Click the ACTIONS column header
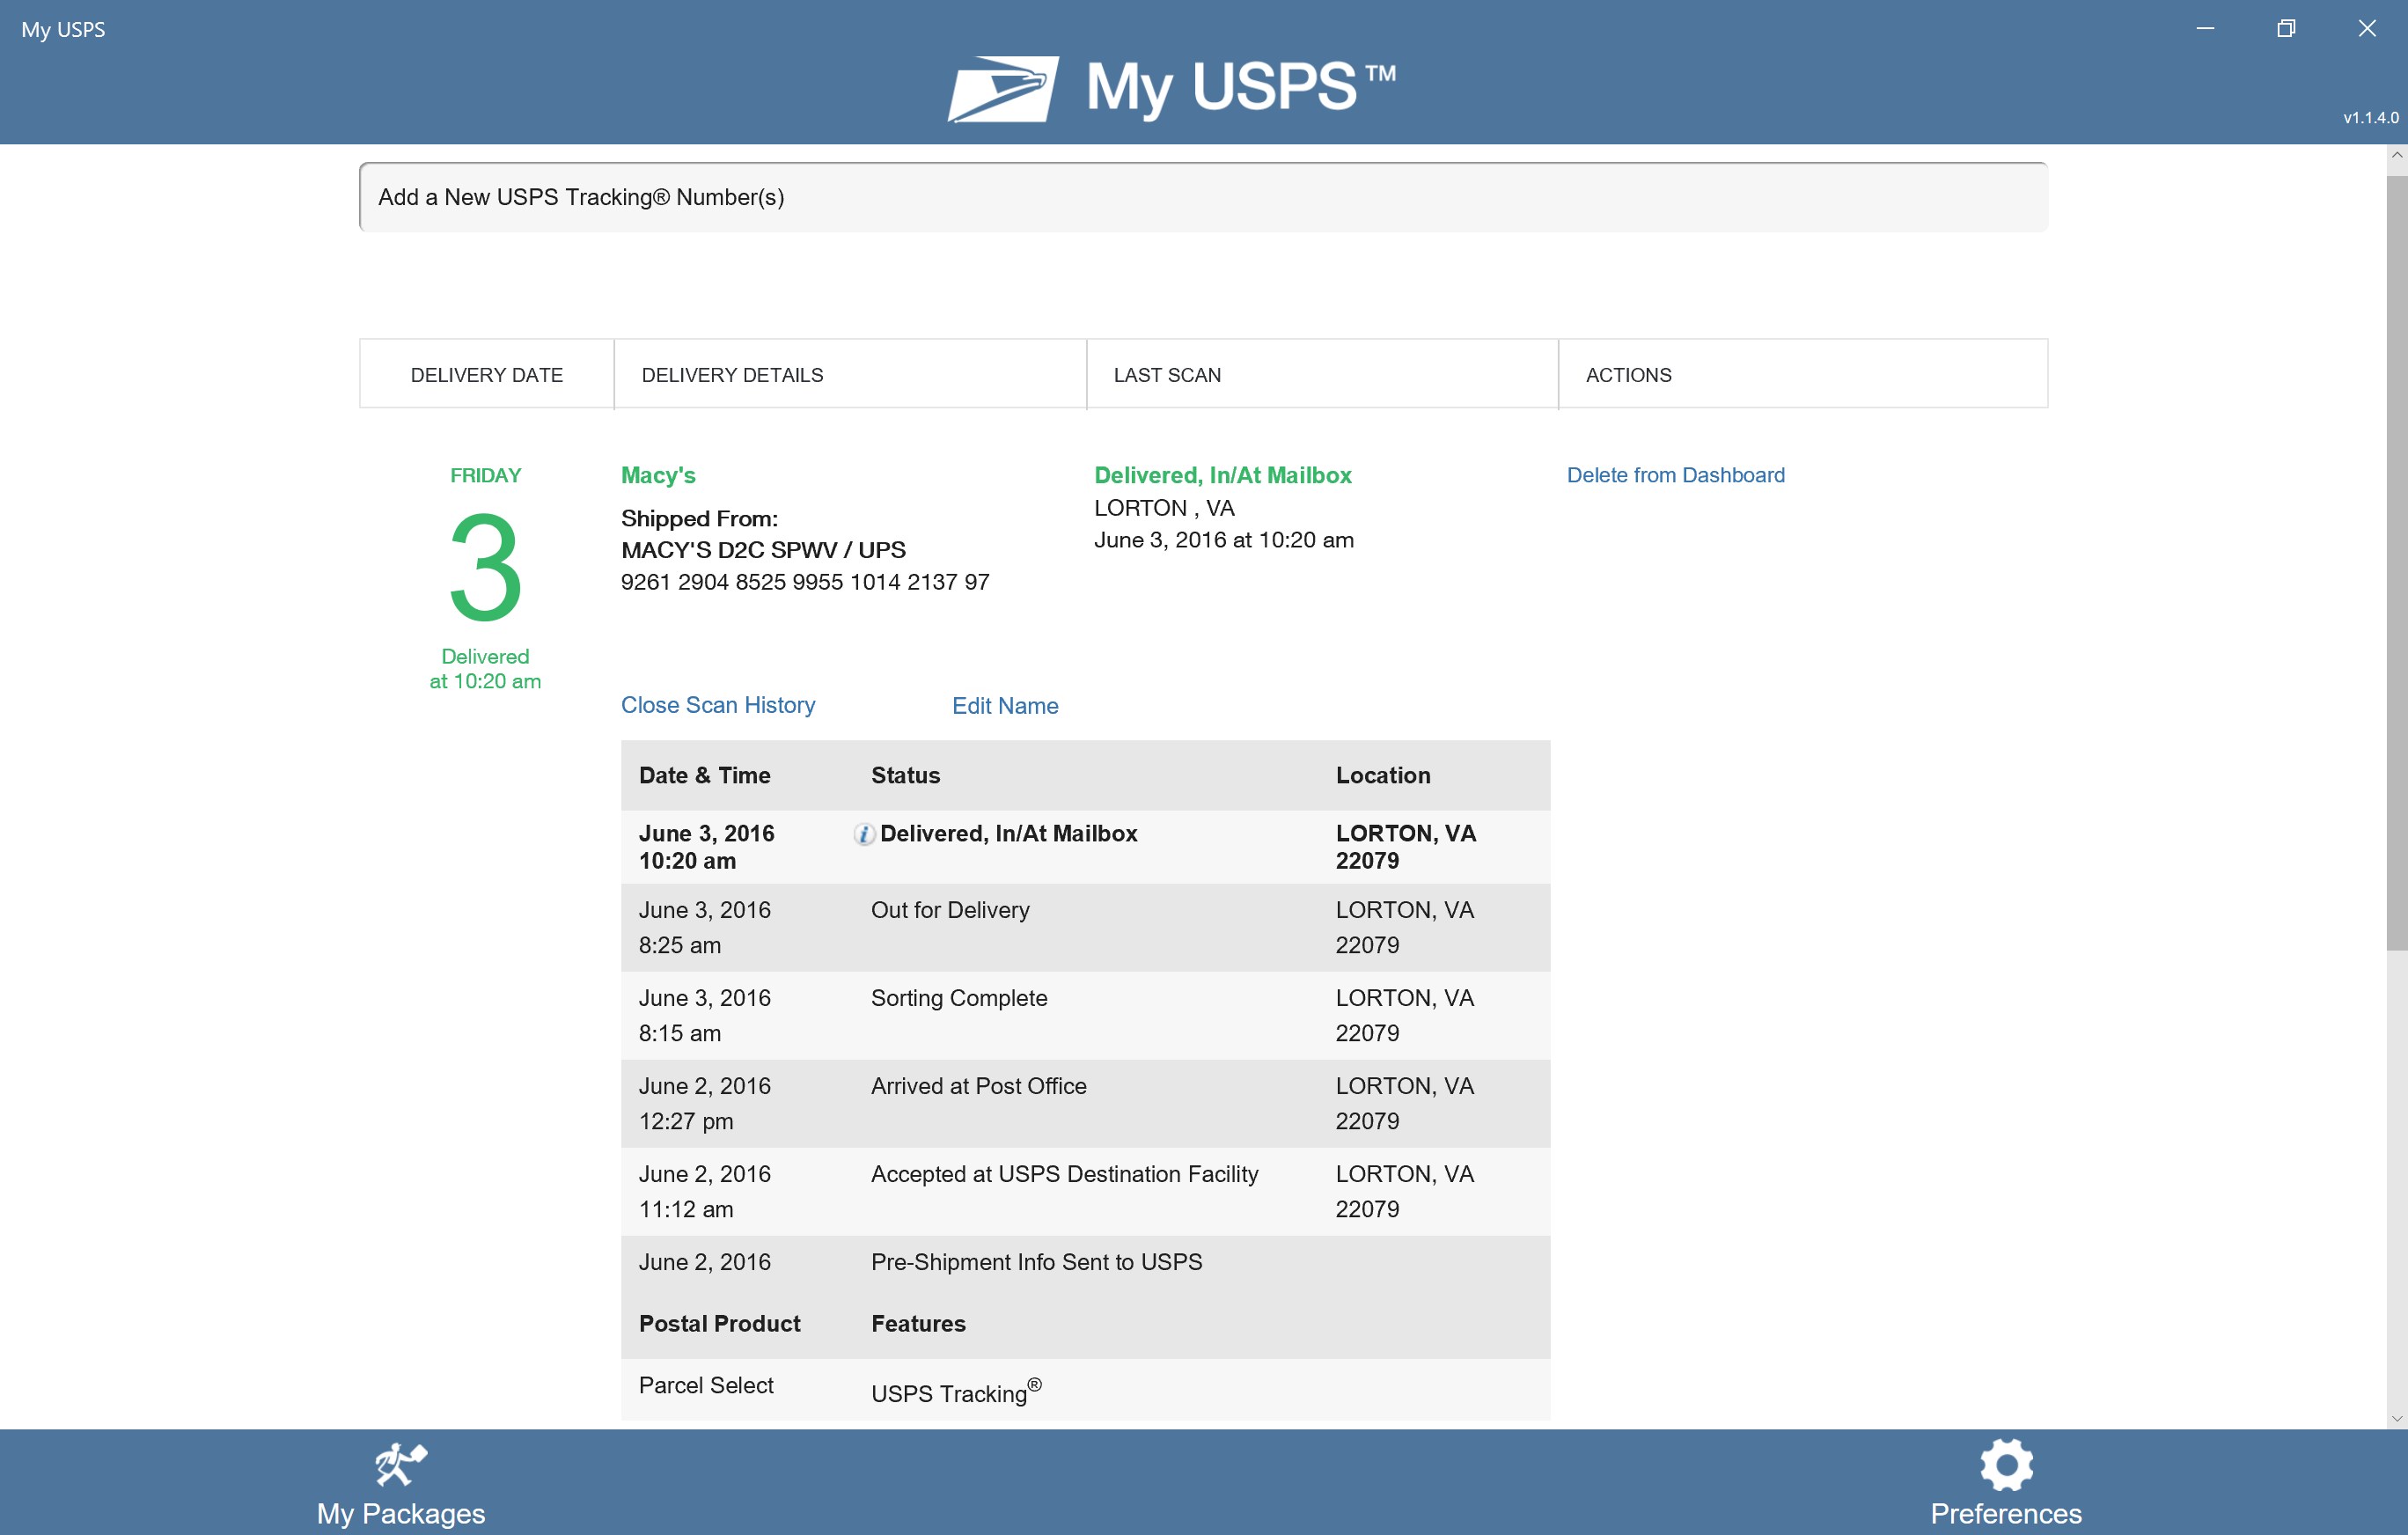This screenshot has width=2408, height=1535. [x=1628, y=375]
